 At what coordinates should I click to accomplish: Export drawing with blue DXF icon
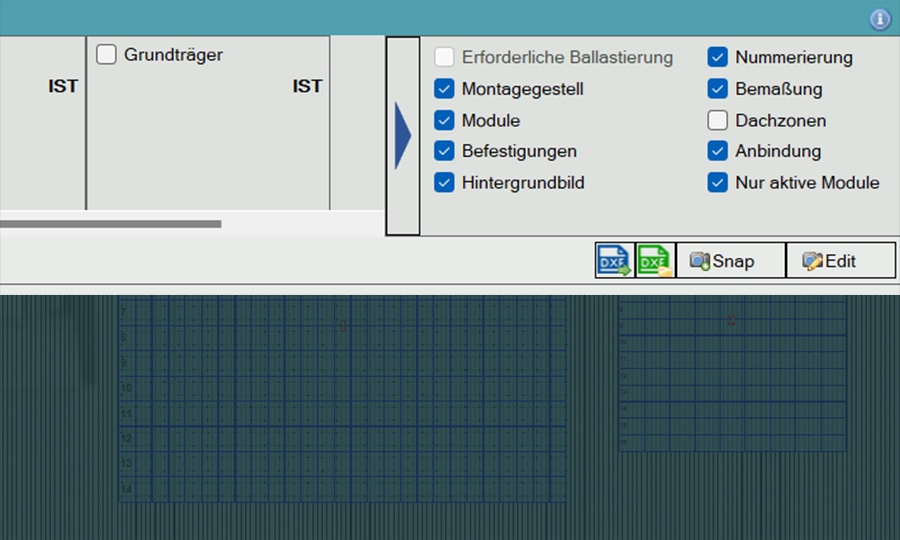pos(615,261)
